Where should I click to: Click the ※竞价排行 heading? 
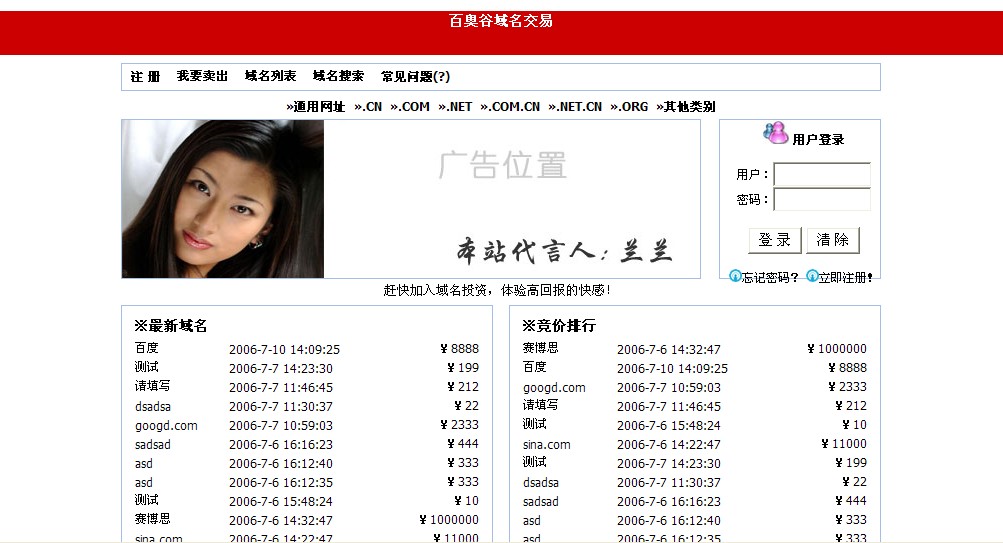[558, 326]
